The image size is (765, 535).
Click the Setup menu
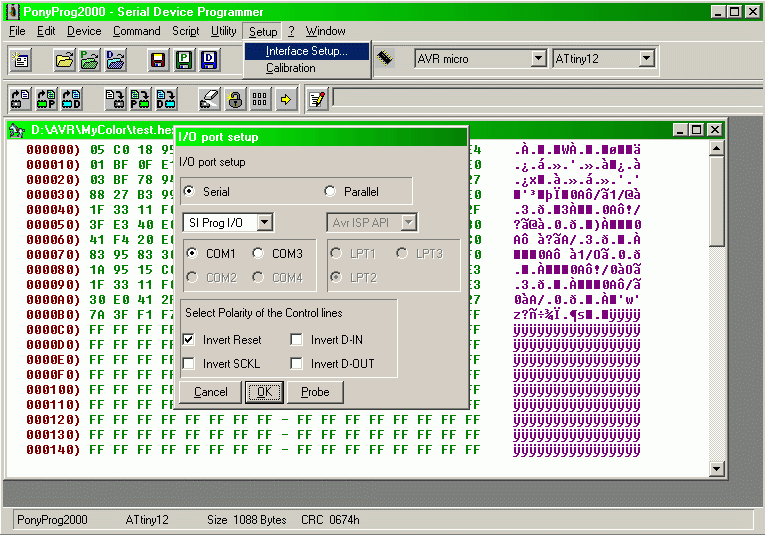[262, 32]
